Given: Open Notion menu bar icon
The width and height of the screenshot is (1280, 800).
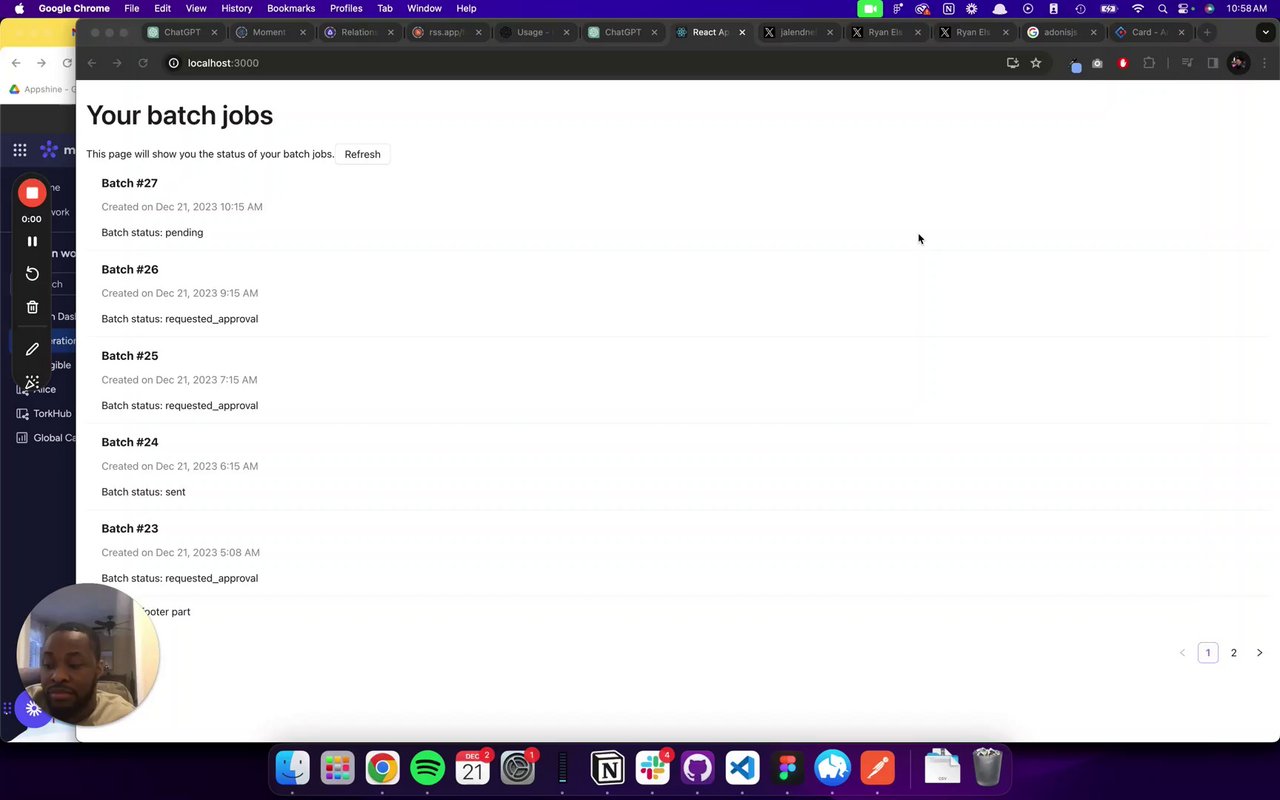Looking at the screenshot, I should 948,8.
